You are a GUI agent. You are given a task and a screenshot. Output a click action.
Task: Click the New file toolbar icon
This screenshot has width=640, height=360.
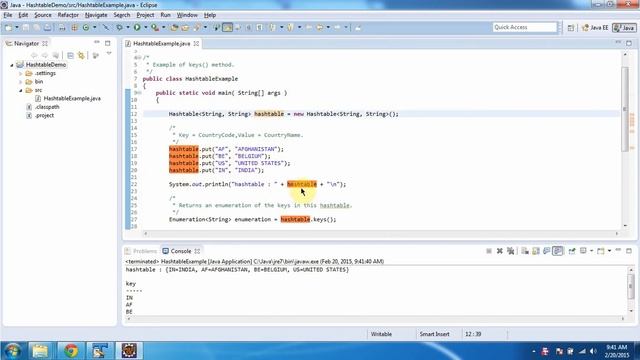pos(9,27)
